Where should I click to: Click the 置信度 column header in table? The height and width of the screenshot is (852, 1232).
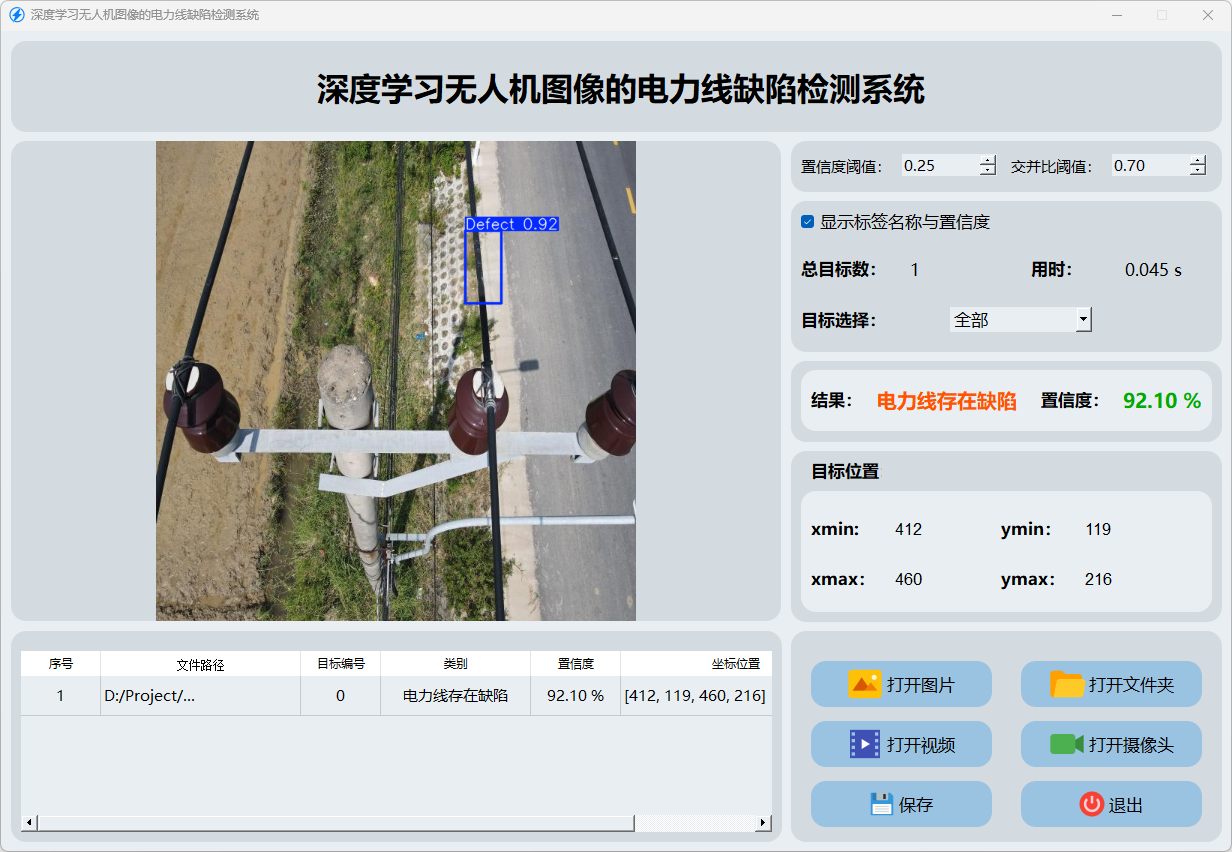(x=575, y=664)
